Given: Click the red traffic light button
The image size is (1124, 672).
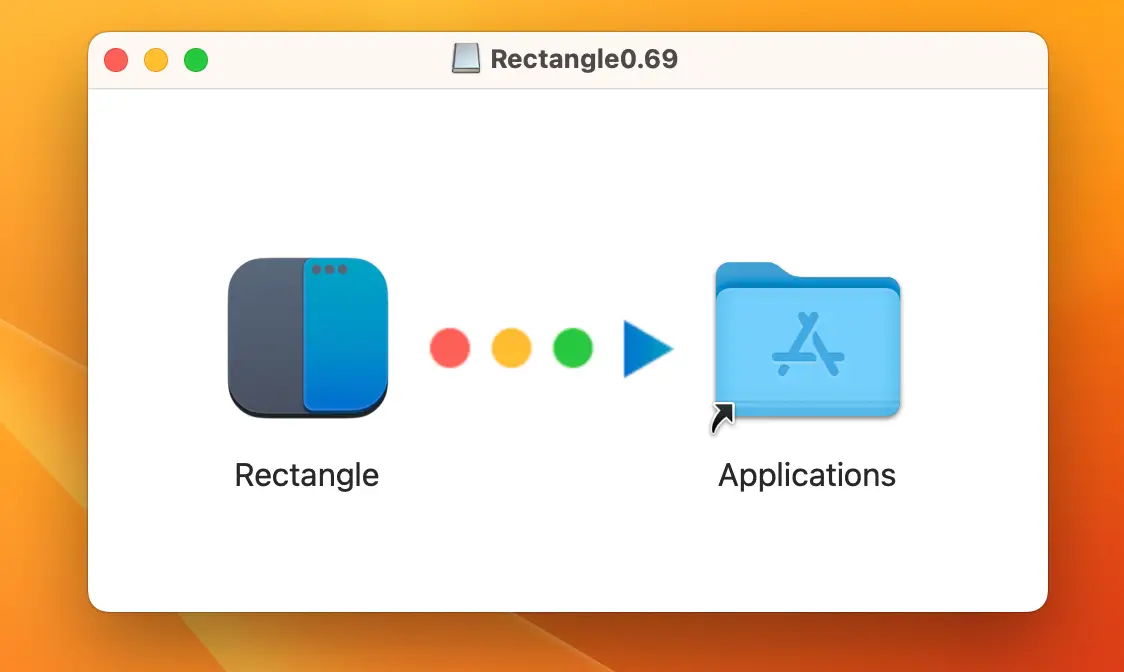Looking at the screenshot, I should [115, 59].
